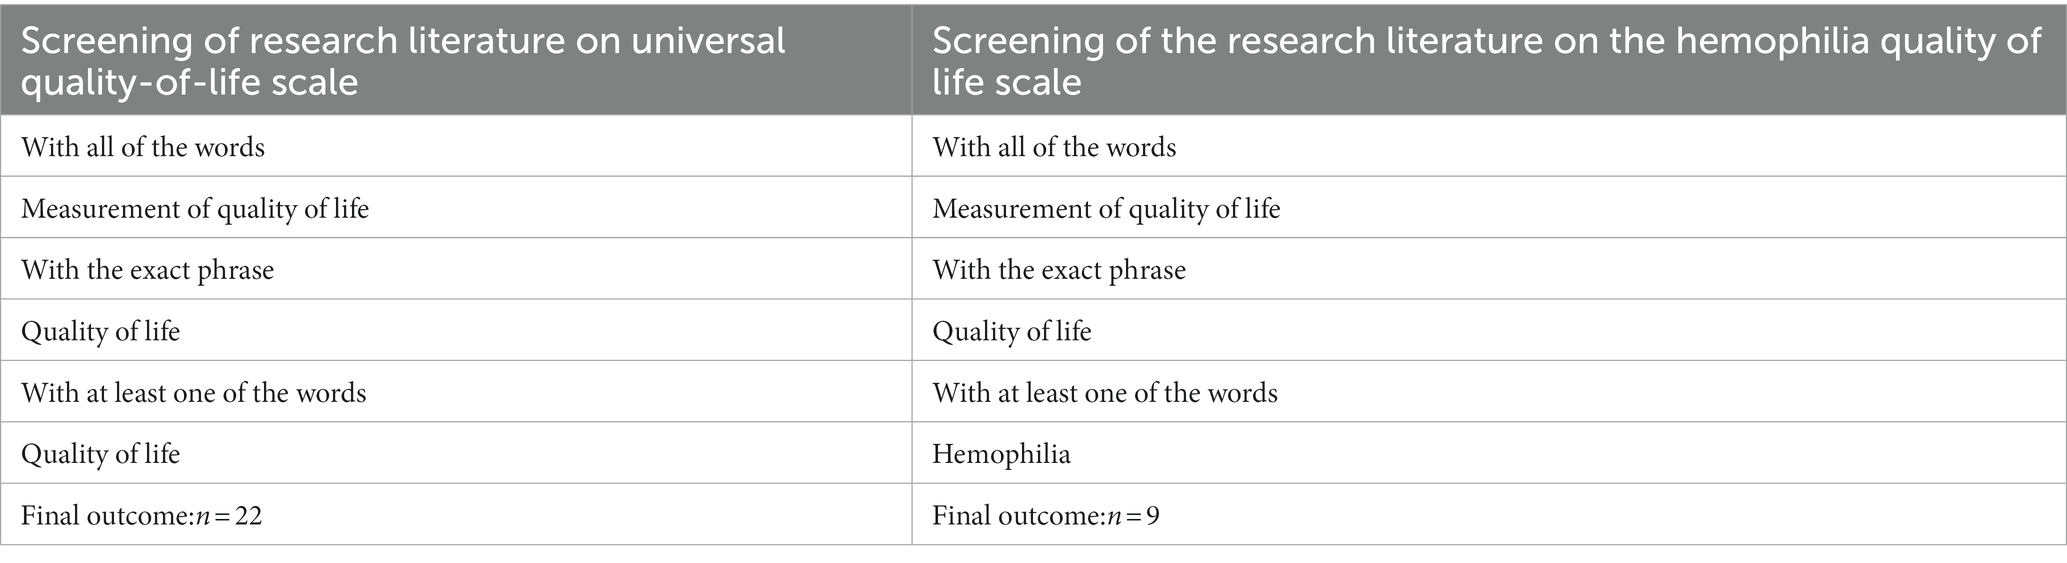Select right 'With at least one of the words'

pos(1489,392)
